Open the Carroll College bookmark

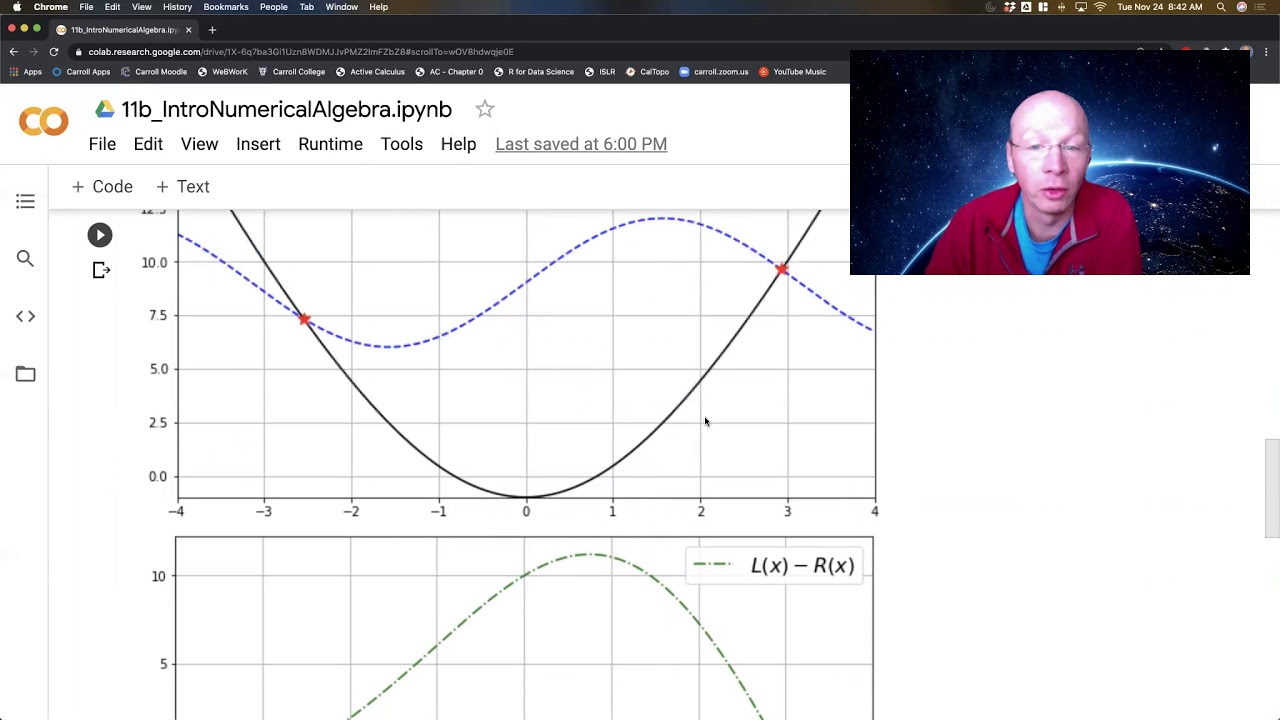291,72
